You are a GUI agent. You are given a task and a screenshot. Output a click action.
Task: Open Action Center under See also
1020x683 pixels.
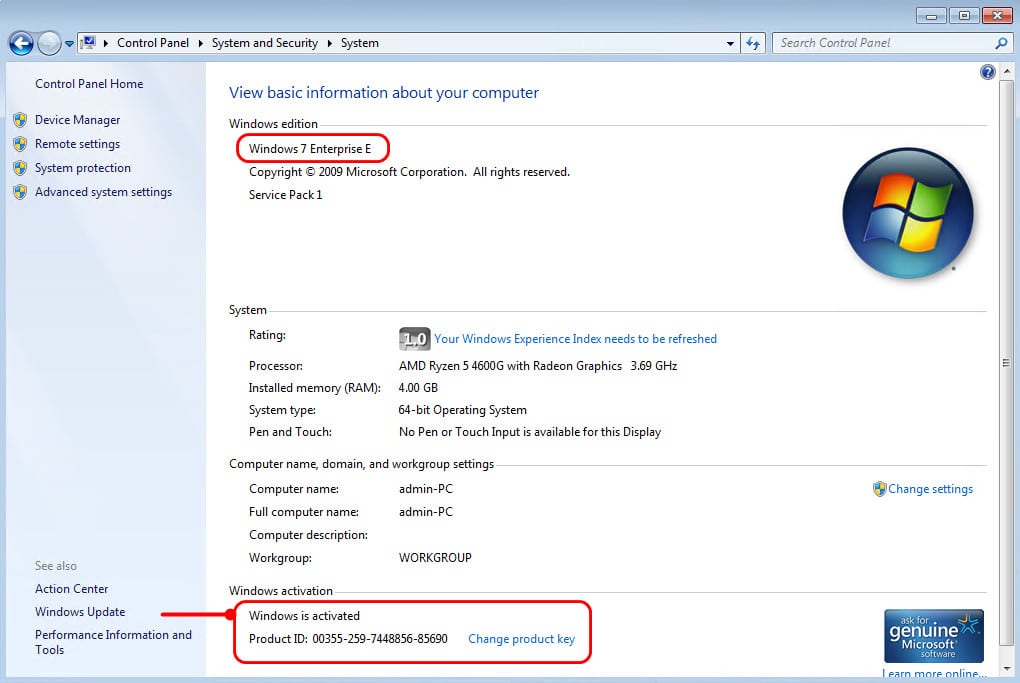click(72, 589)
